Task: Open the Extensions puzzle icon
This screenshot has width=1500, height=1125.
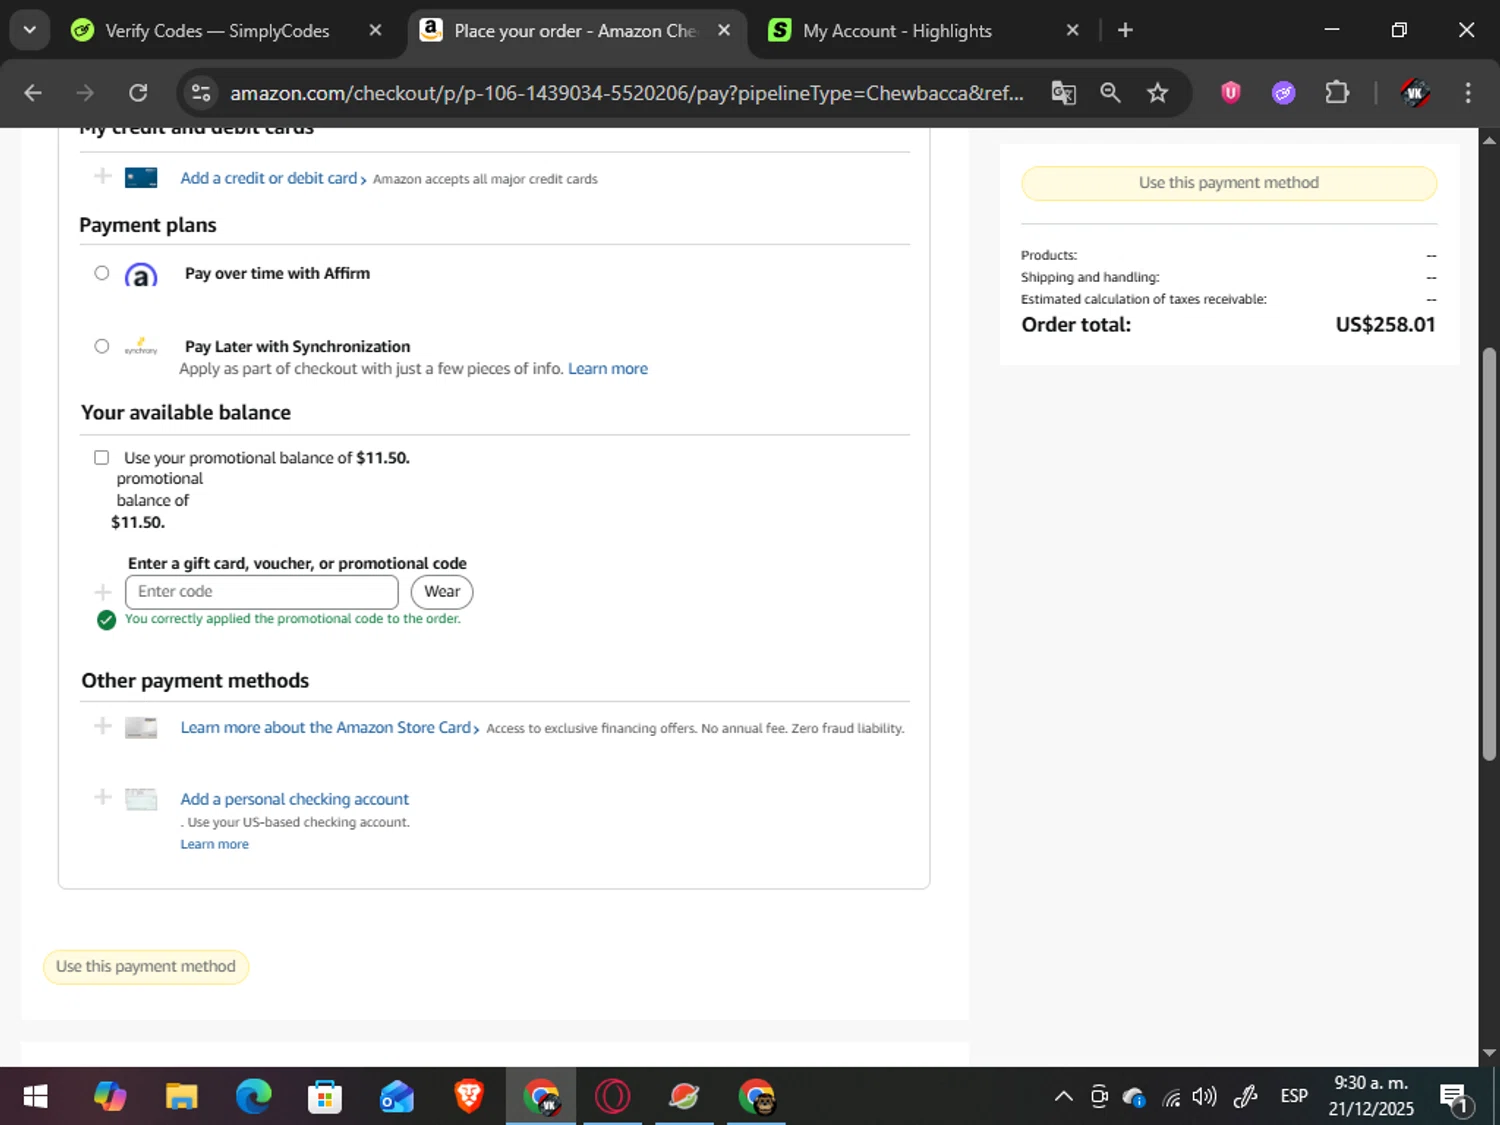Action: [x=1337, y=93]
